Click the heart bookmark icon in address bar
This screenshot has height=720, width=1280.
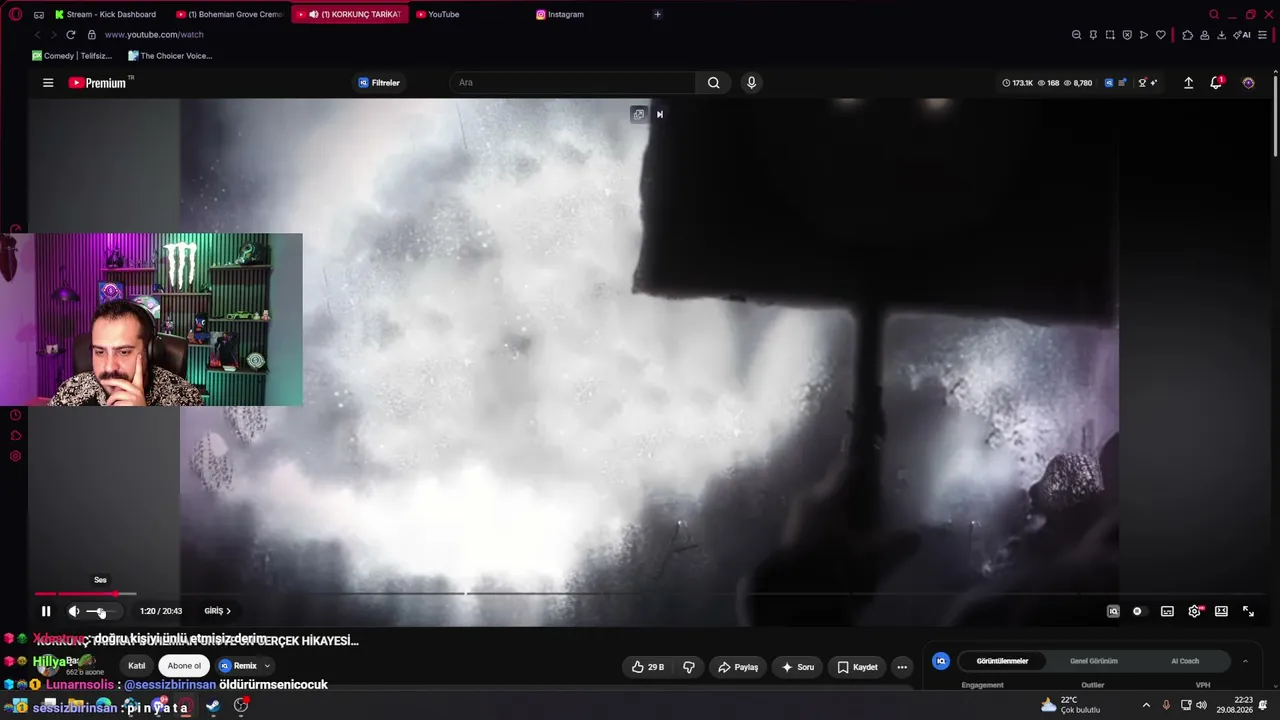(1161, 35)
